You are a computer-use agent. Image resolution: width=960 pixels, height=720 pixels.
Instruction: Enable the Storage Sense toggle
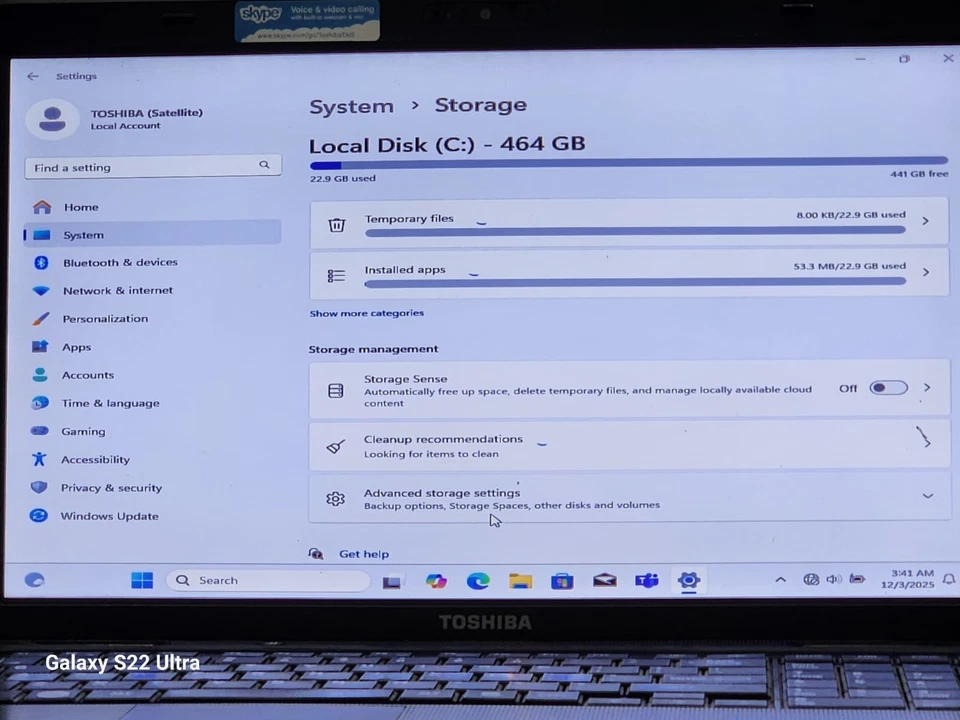888,388
